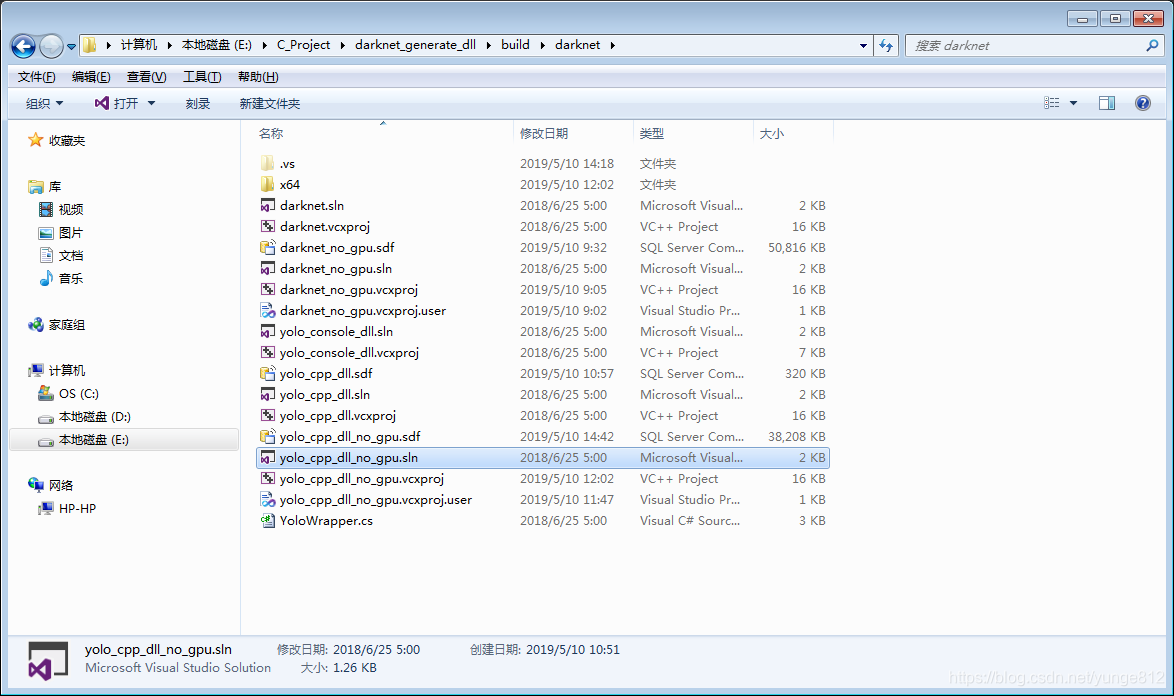
Task: Select 网络 in the navigation pane
Action: click(61, 486)
